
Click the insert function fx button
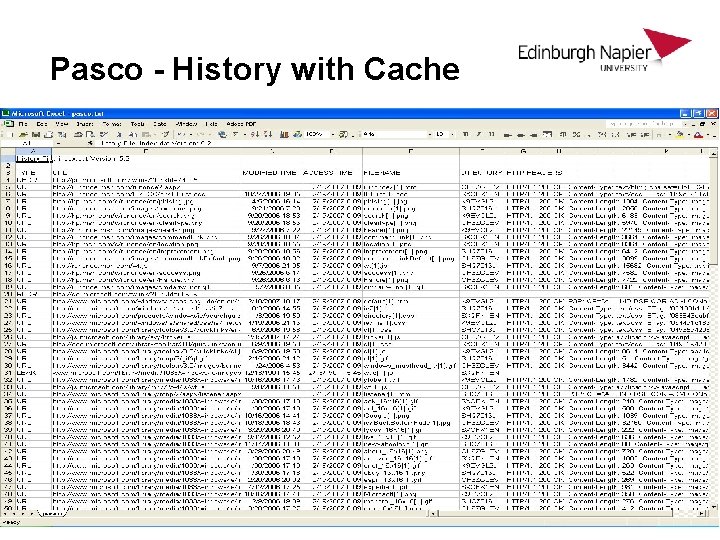tap(90, 143)
